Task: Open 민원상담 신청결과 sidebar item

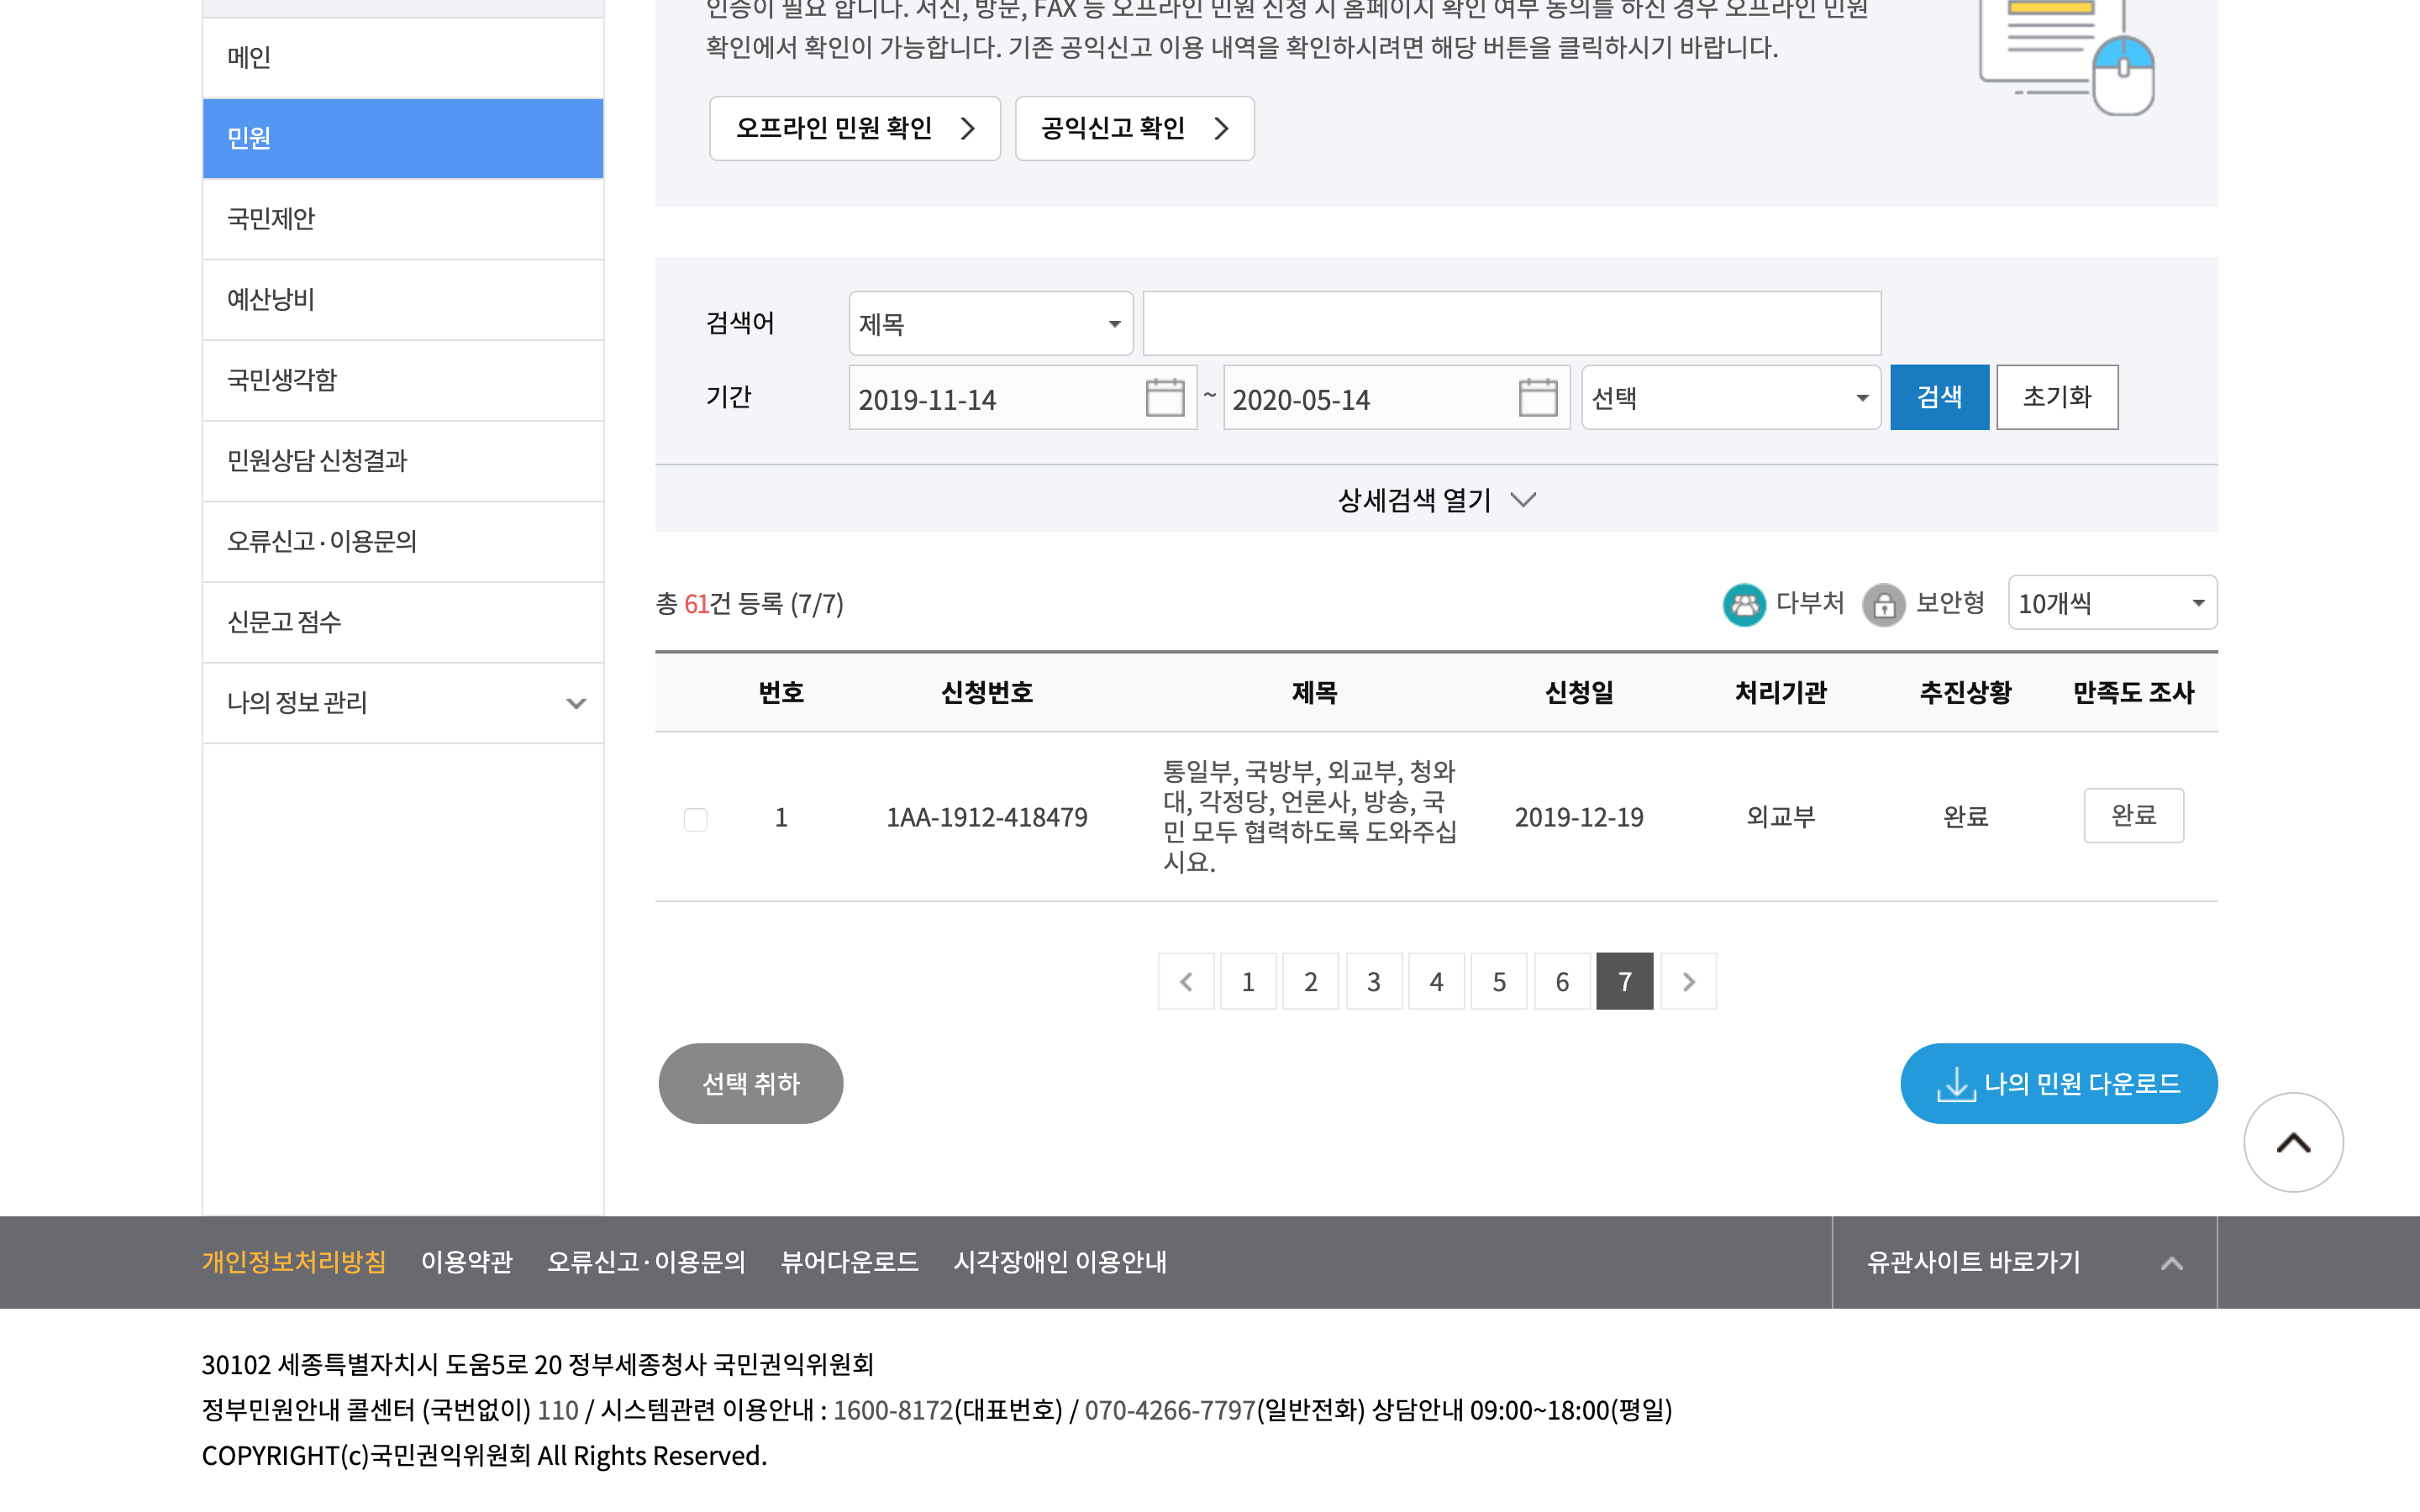Action: 403,460
